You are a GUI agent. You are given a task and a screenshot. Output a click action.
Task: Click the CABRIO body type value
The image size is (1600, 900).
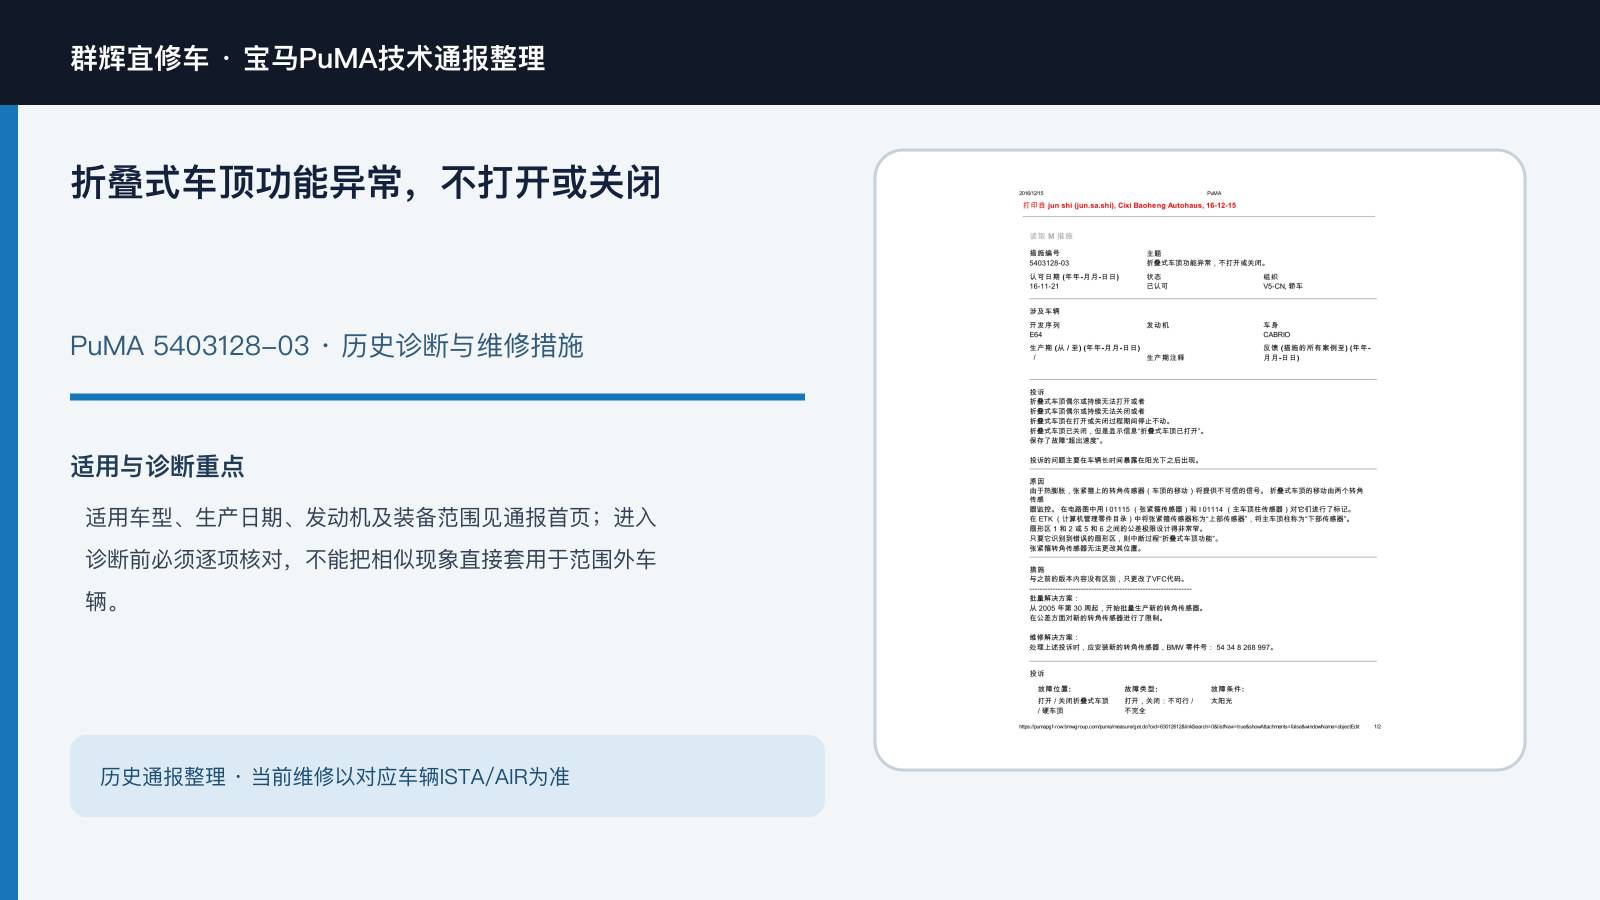[1276, 335]
